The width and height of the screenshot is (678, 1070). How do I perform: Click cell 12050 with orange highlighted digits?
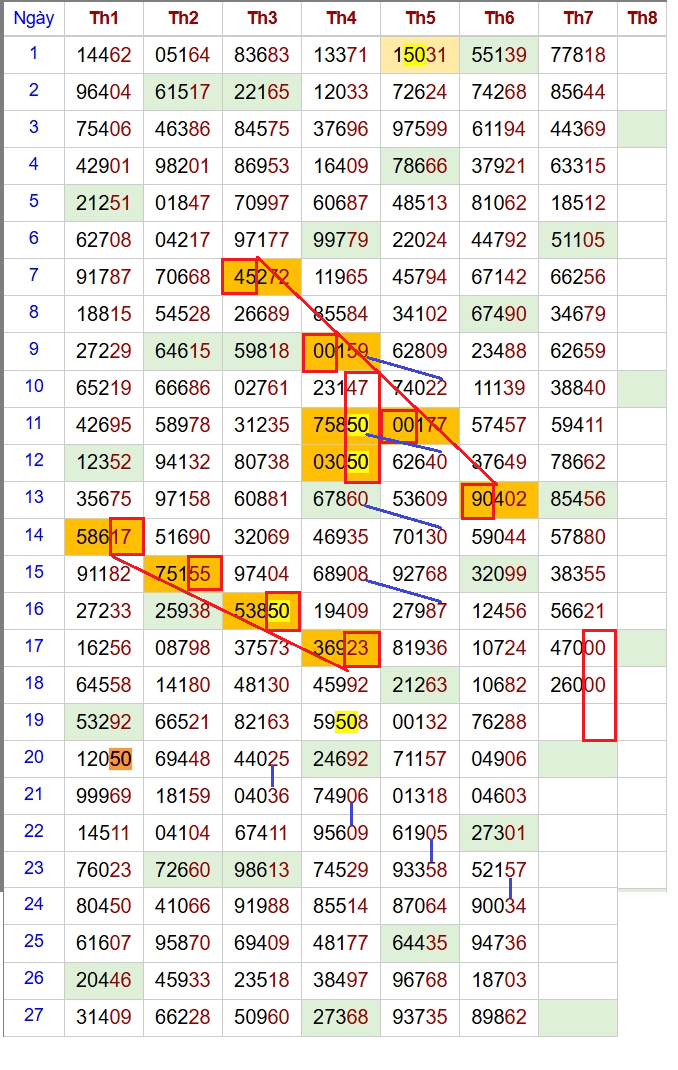point(104,759)
